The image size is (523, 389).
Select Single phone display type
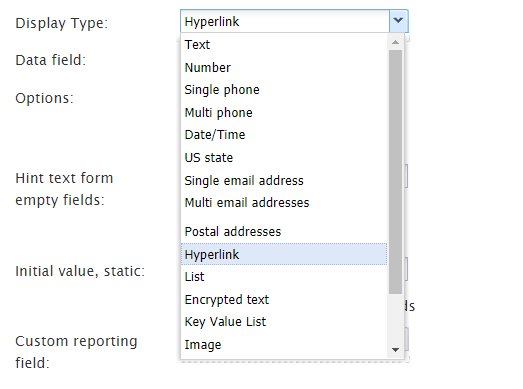coord(284,90)
